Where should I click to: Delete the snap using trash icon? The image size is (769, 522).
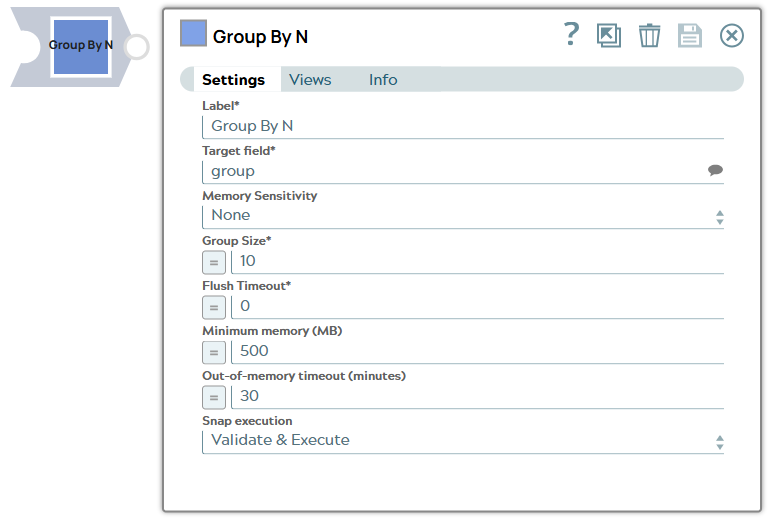(x=649, y=36)
